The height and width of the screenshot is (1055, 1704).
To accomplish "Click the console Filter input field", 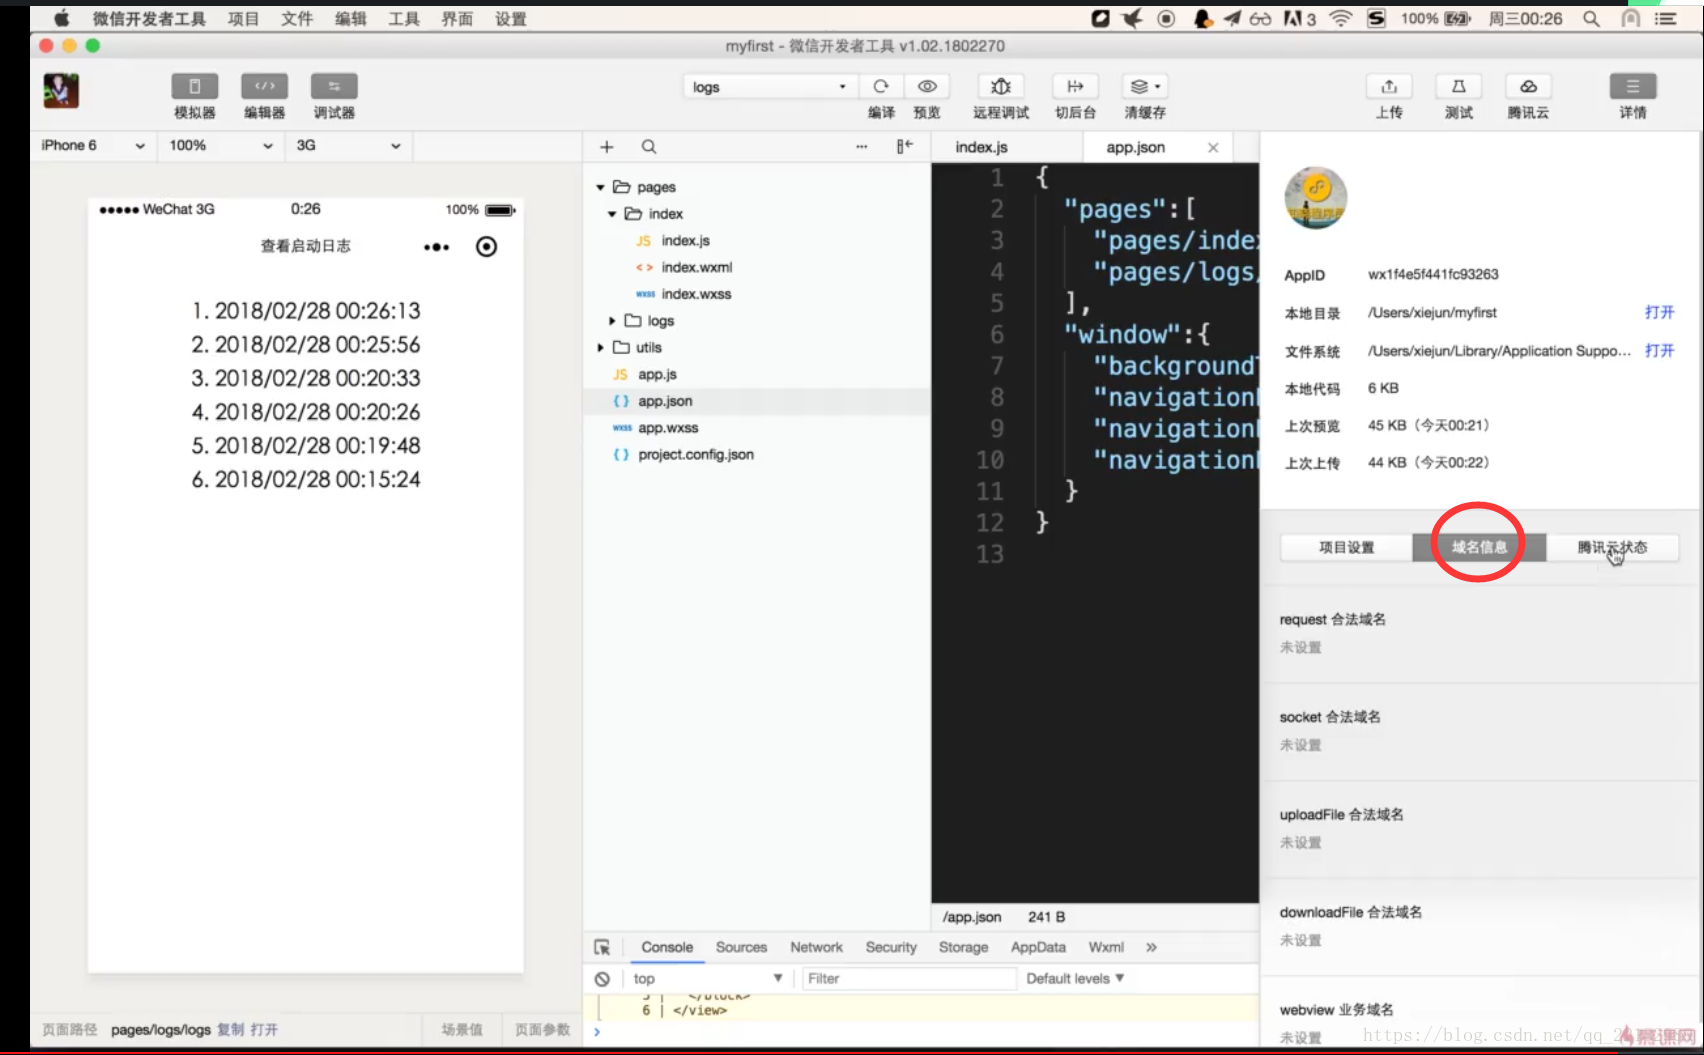I will tap(909, 979).
